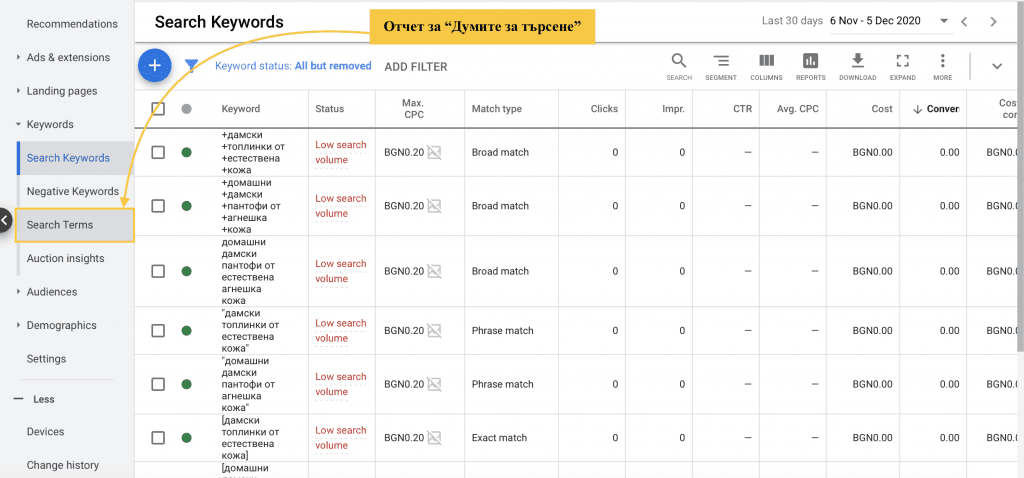
Task: Expand the Ads & extensions section
Action: click(x=68, y=58)
